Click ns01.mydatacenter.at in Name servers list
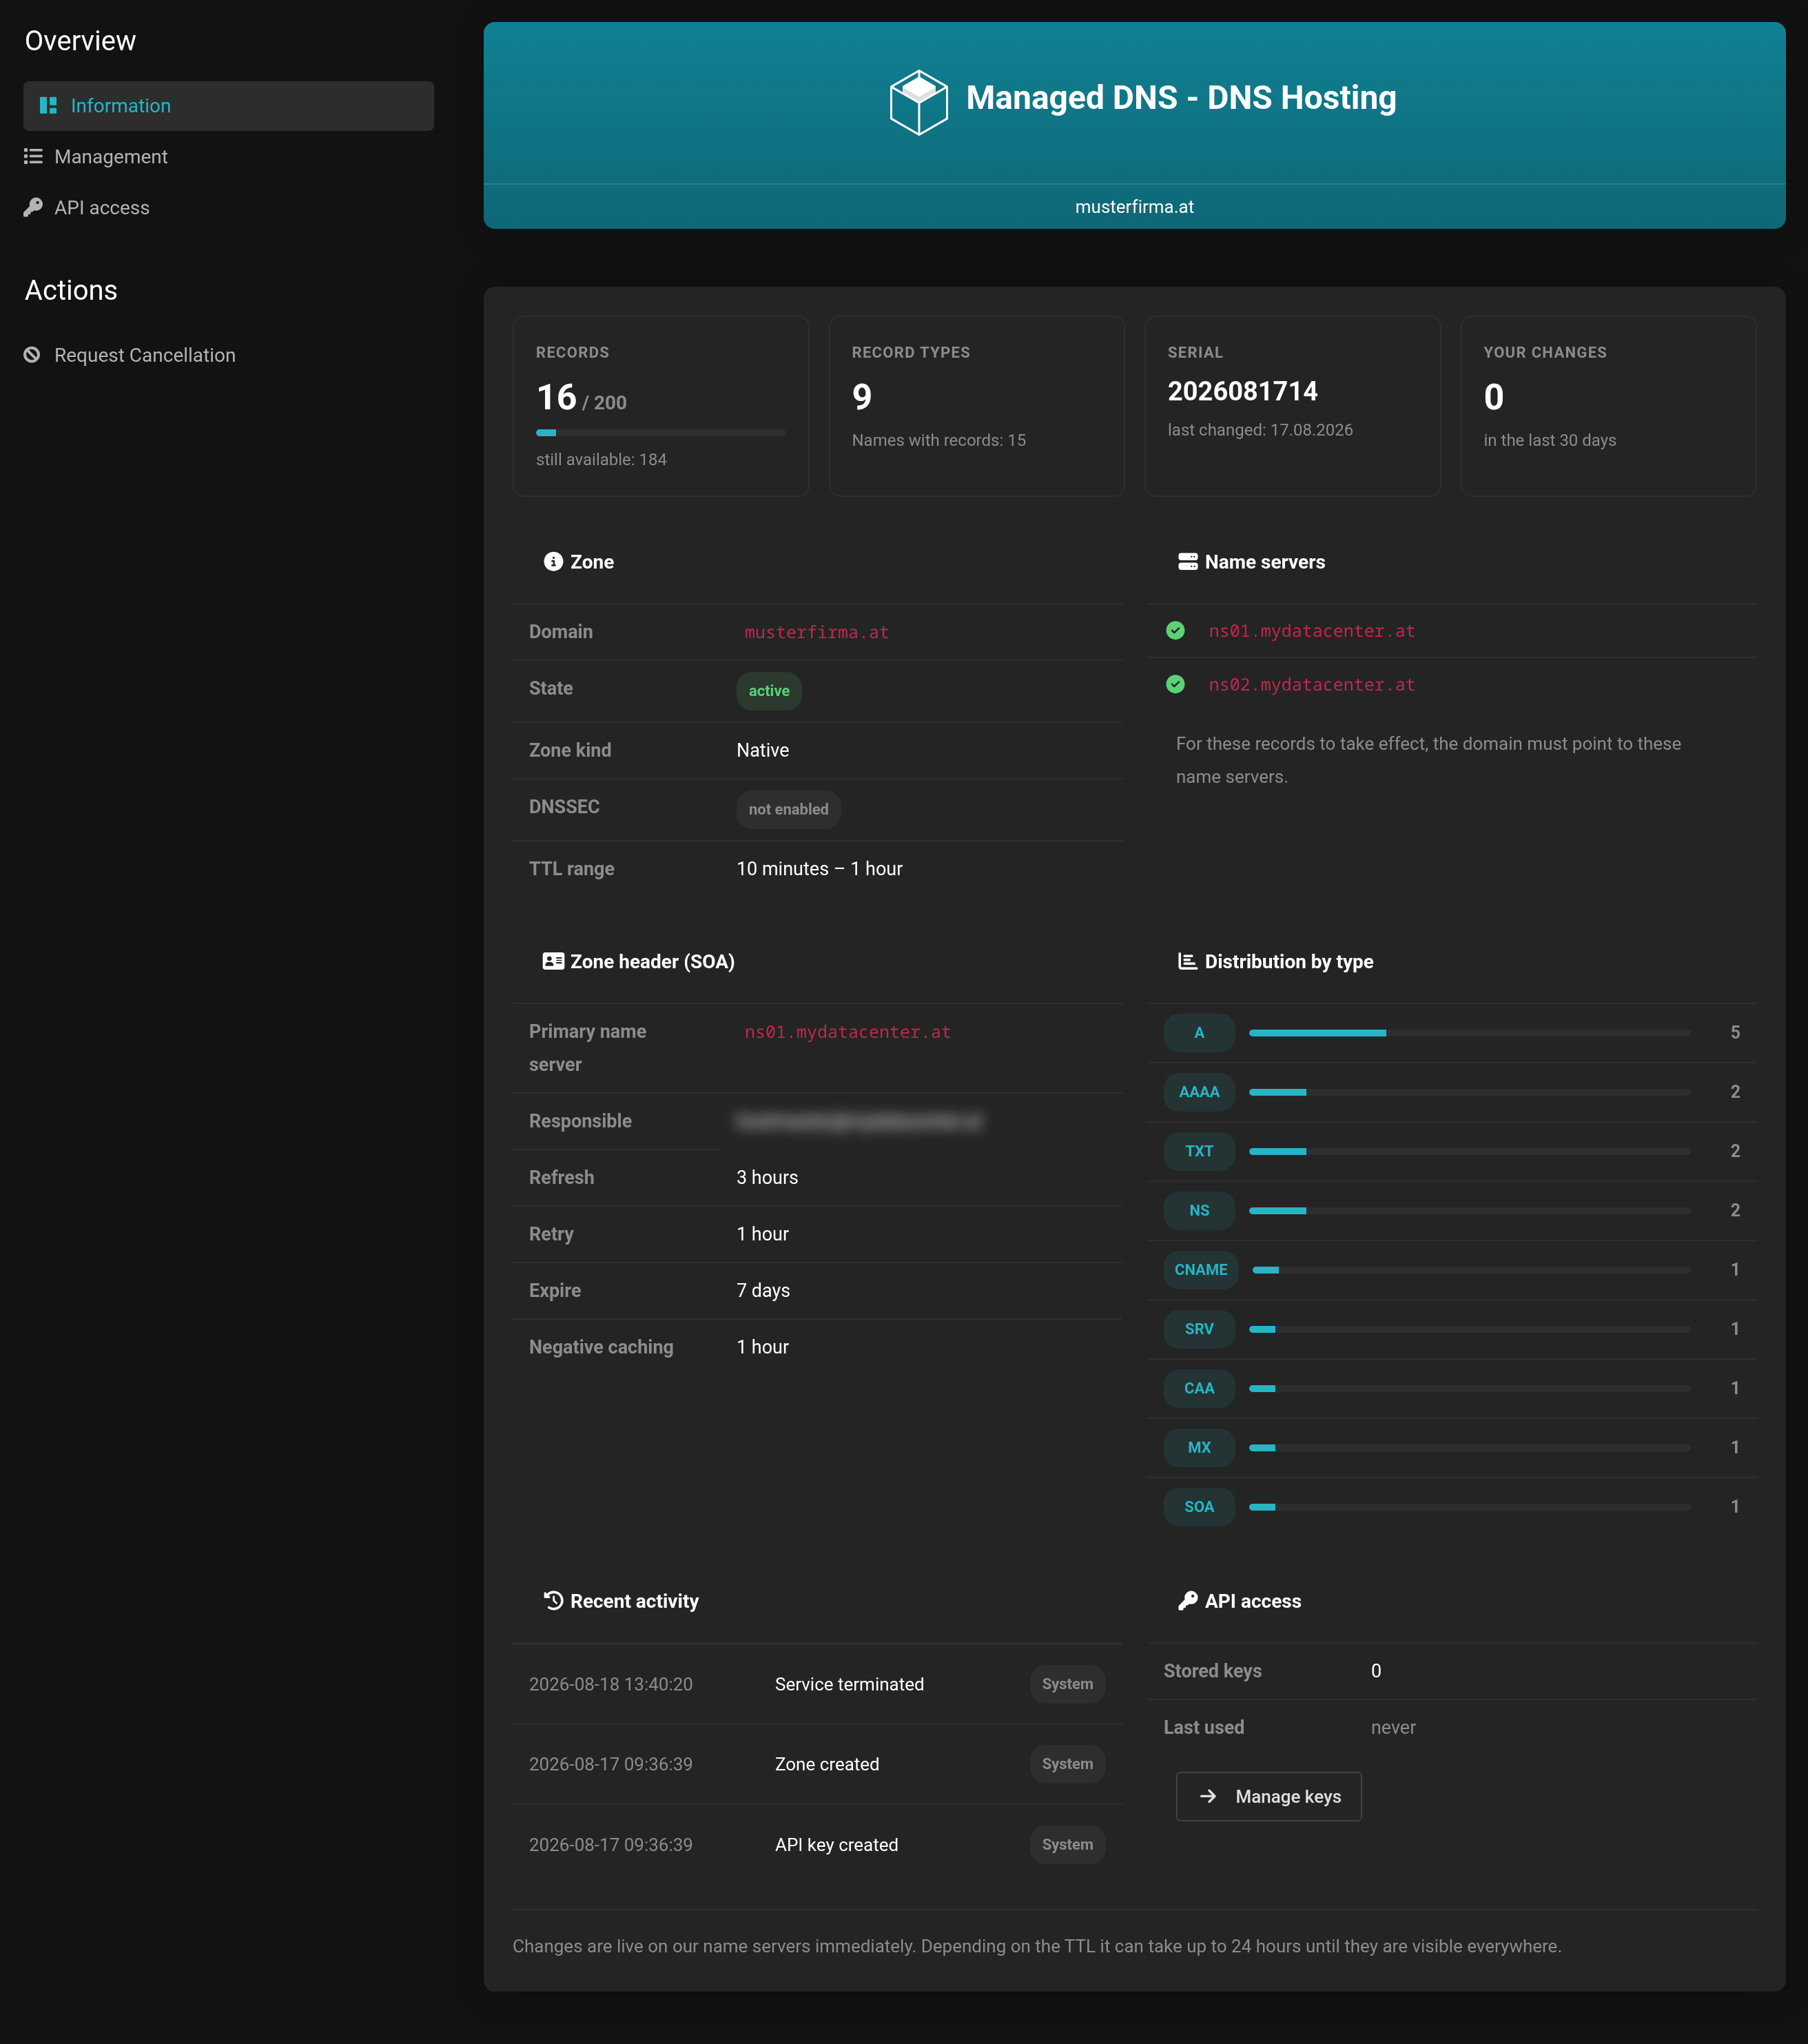The image size is (1808, 2044). click(x=1312, y=631)
